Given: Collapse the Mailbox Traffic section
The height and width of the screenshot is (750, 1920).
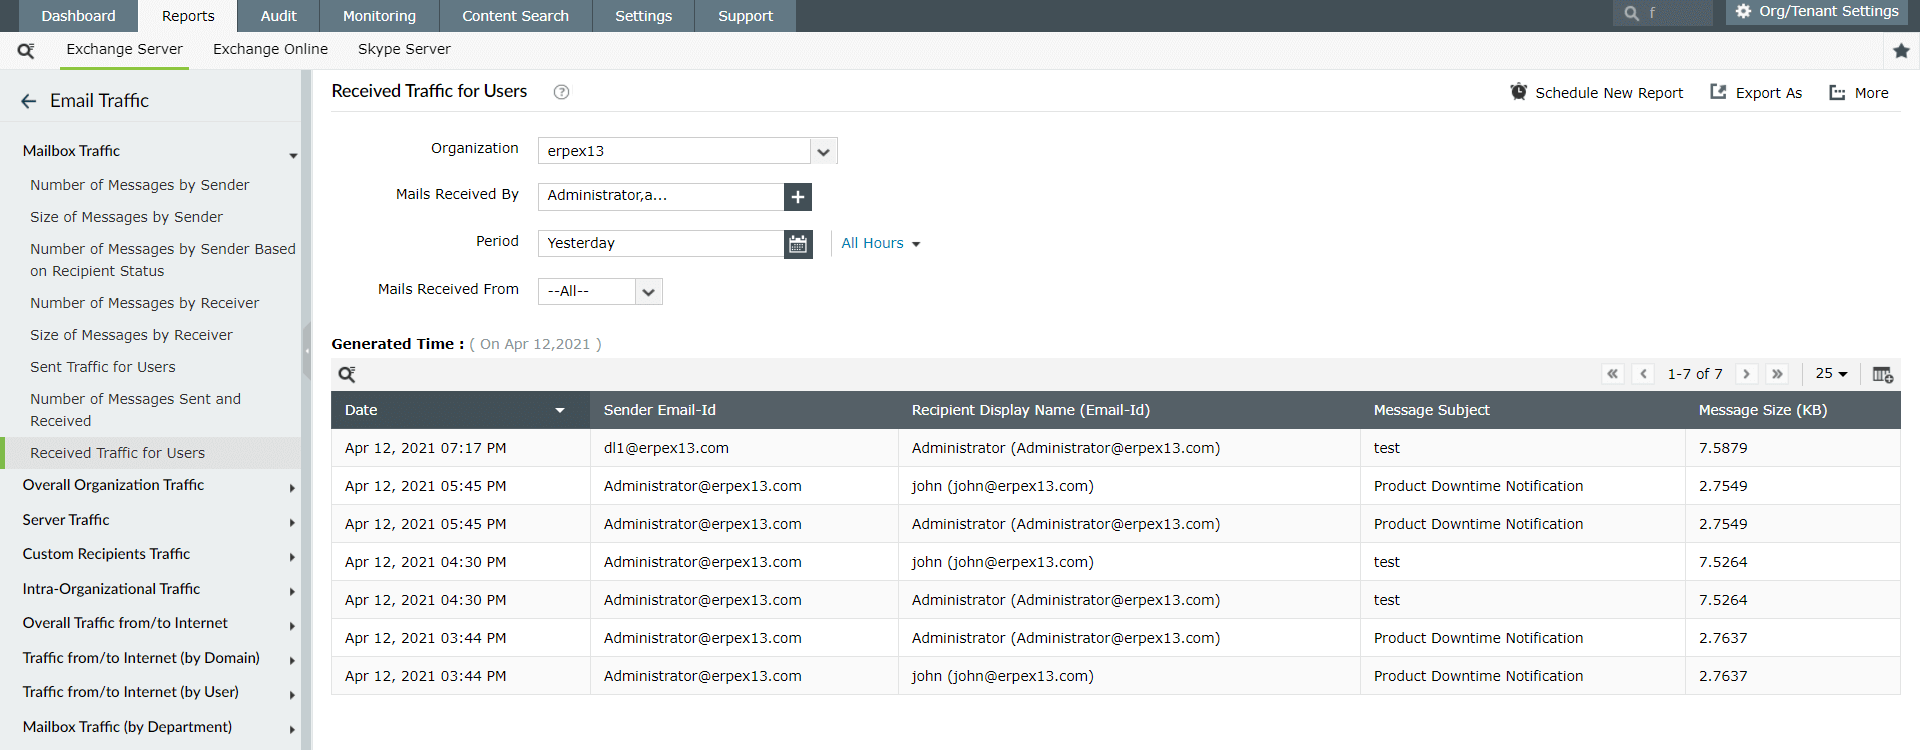Looking at the screenshot, I should click(x=293, y=155).
